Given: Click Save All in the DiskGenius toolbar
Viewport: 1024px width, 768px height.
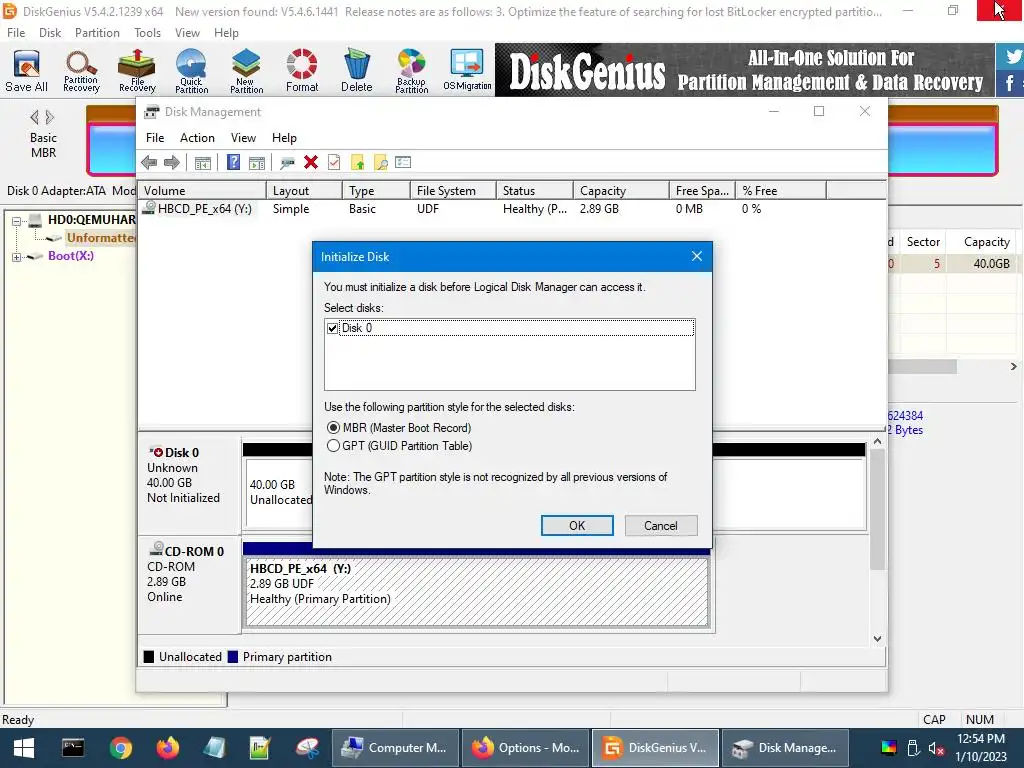Looking at the screenshot, I should tap(26, 71).
